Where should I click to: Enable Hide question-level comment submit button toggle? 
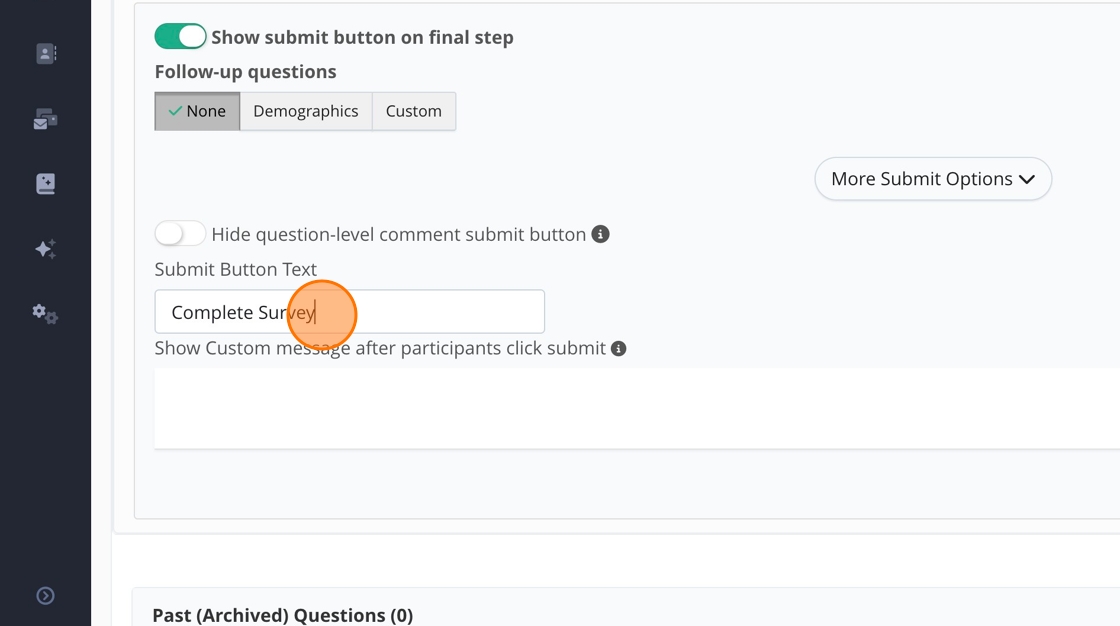[180, 234]
